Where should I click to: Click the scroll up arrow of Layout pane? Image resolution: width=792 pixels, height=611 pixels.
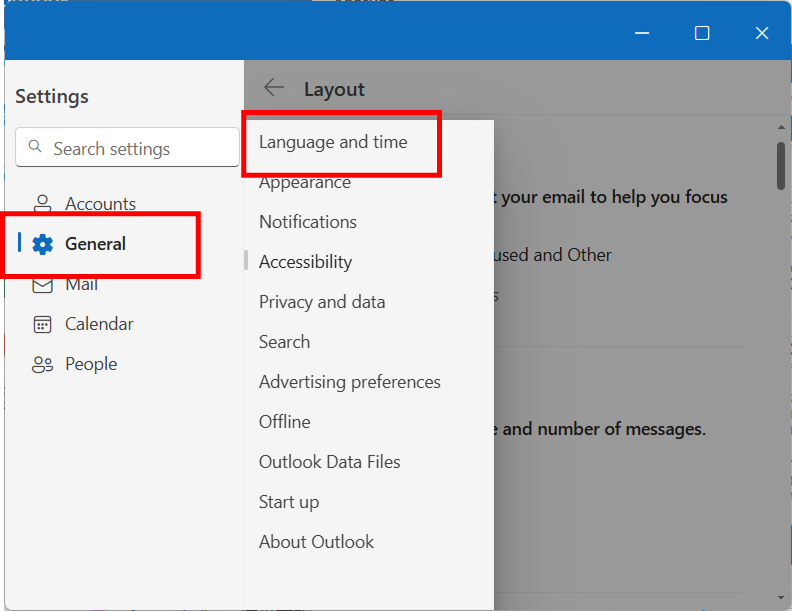click(x=781, y=127)
